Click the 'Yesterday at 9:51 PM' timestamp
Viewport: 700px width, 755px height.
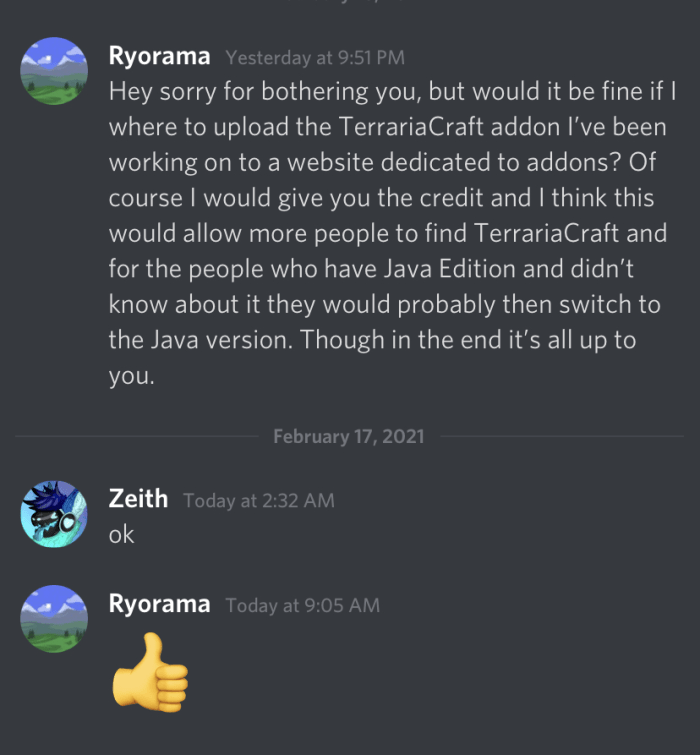pyautogui.click(x=315, y=58)
